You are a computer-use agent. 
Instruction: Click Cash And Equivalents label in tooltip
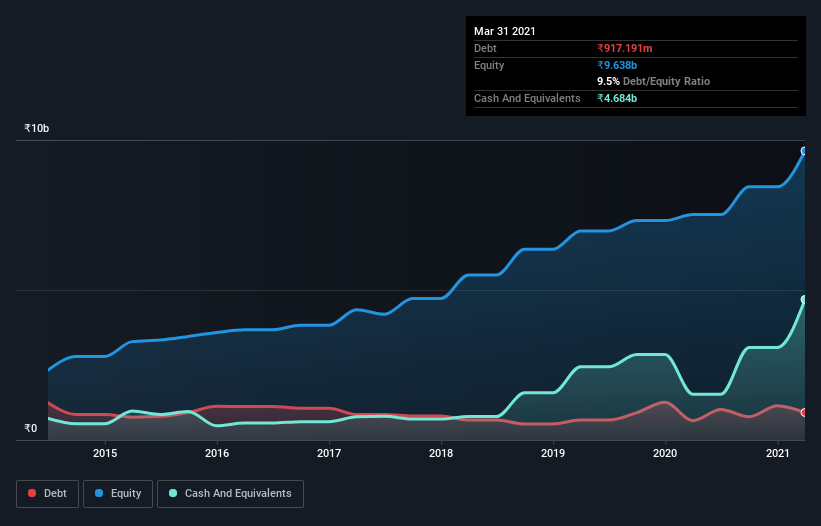pyautogui.click(x=527, y=98)
